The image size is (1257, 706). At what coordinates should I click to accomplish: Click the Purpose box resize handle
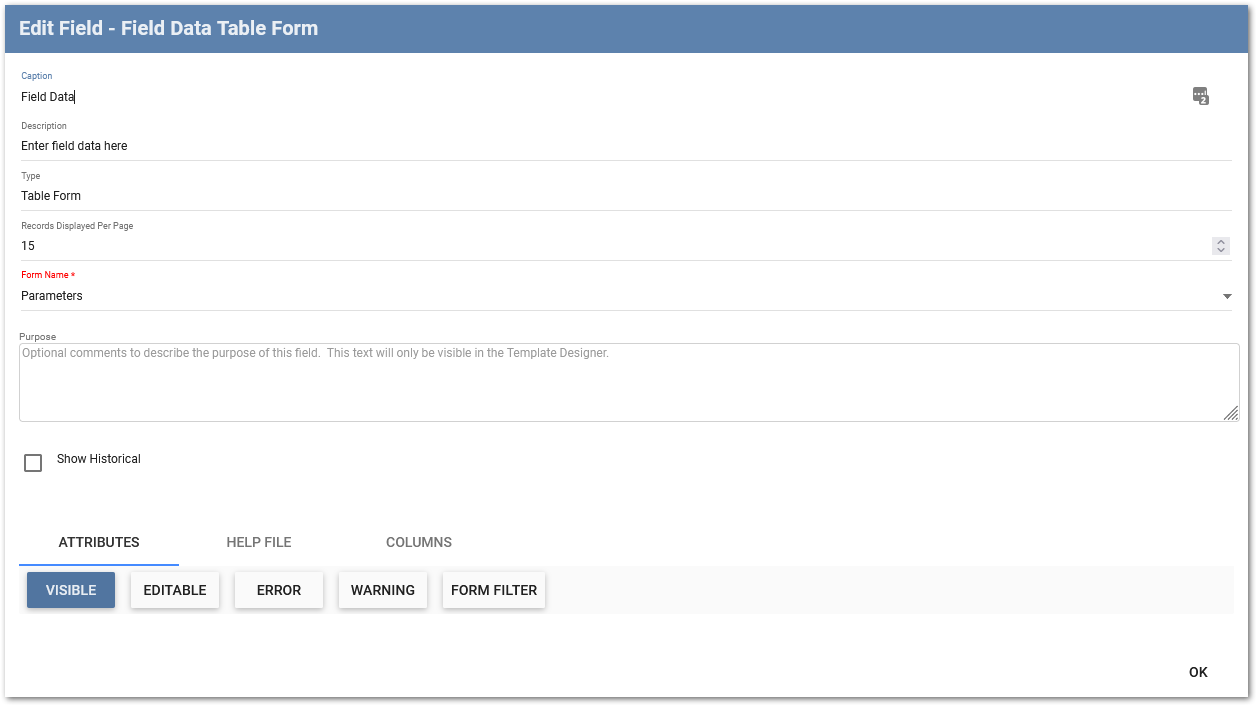click(x=1231, y=413)
